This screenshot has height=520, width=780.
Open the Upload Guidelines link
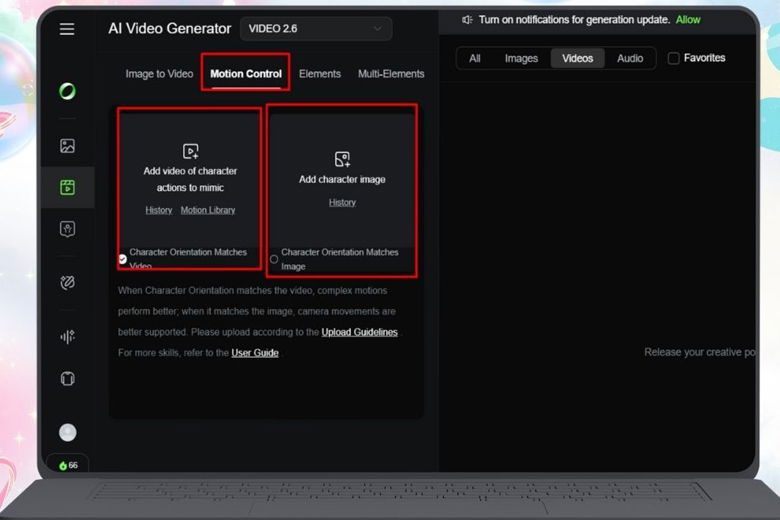click(359, 332)
